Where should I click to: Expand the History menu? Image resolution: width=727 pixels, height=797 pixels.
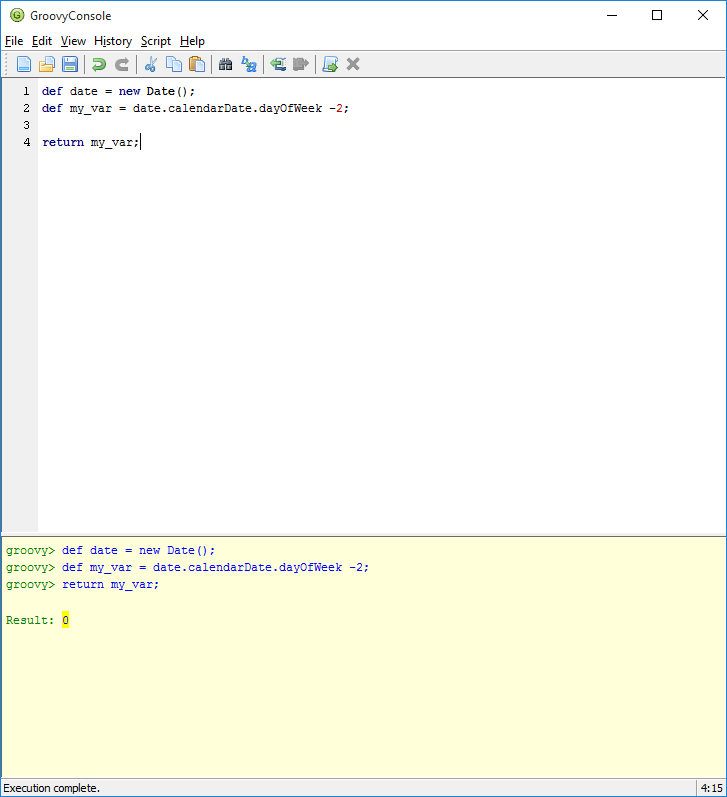coord(113,41)
